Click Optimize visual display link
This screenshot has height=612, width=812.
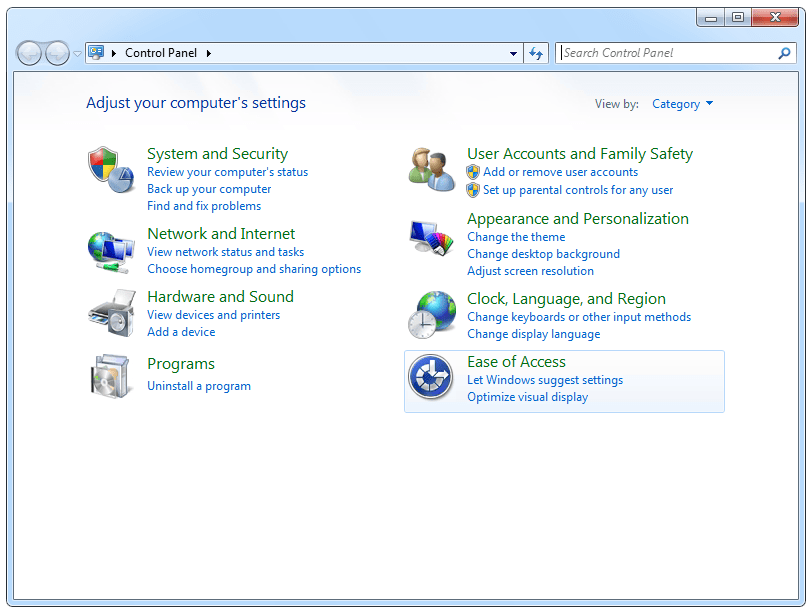[x=527, y=397]
